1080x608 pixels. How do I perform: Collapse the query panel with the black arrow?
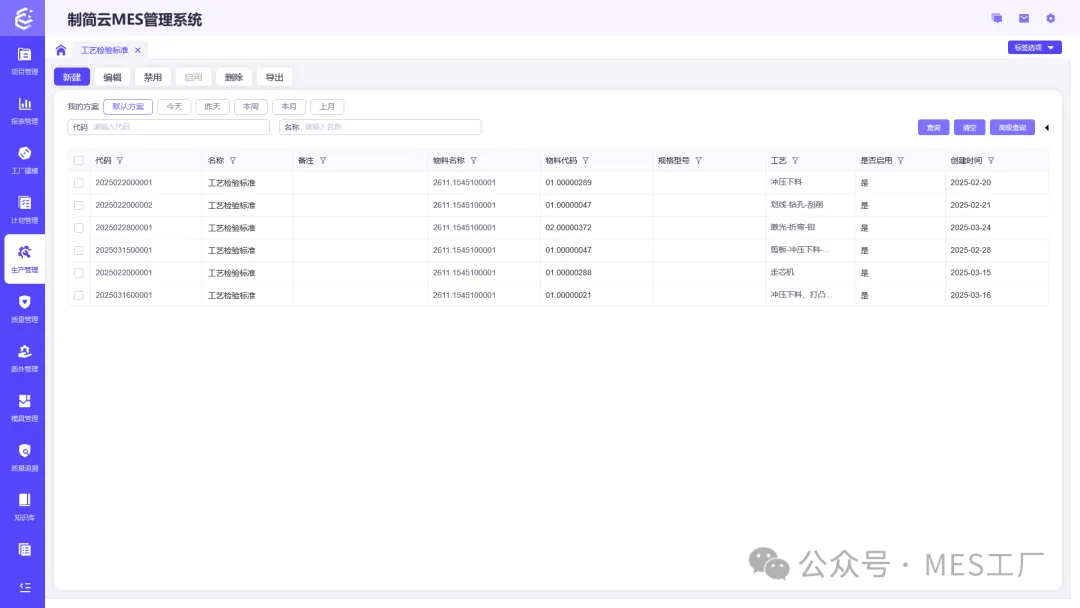(1046, 127)
